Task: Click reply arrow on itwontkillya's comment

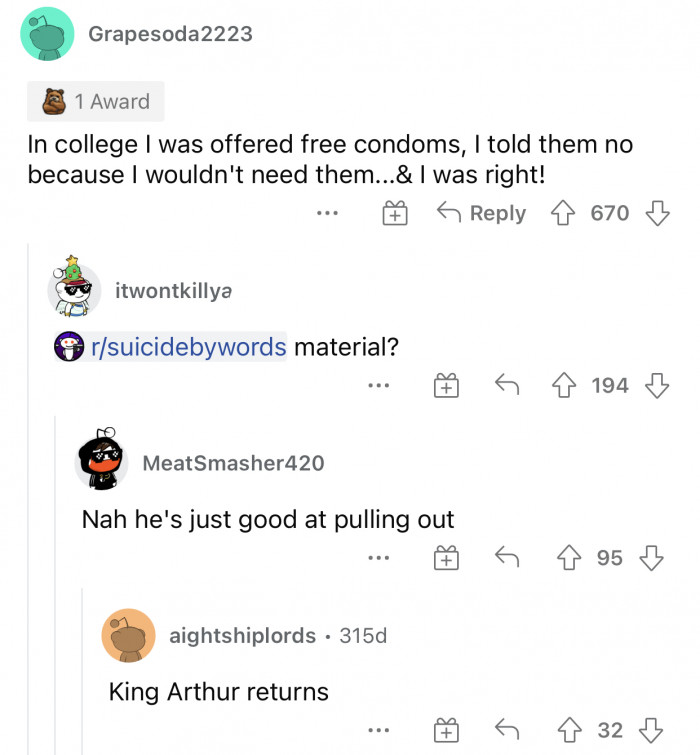Action: (508, 385)
